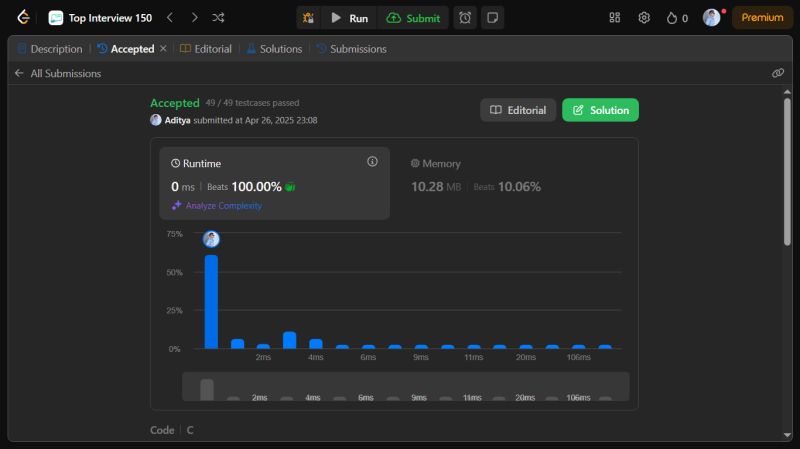This screenshot has width=800, height=449.
Task: Open the user profile avatar menu
Action: click(x=711, y=17)
